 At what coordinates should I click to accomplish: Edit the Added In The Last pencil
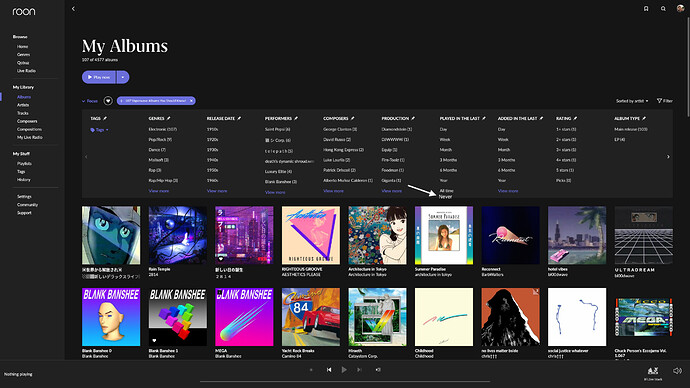[541, 118]
